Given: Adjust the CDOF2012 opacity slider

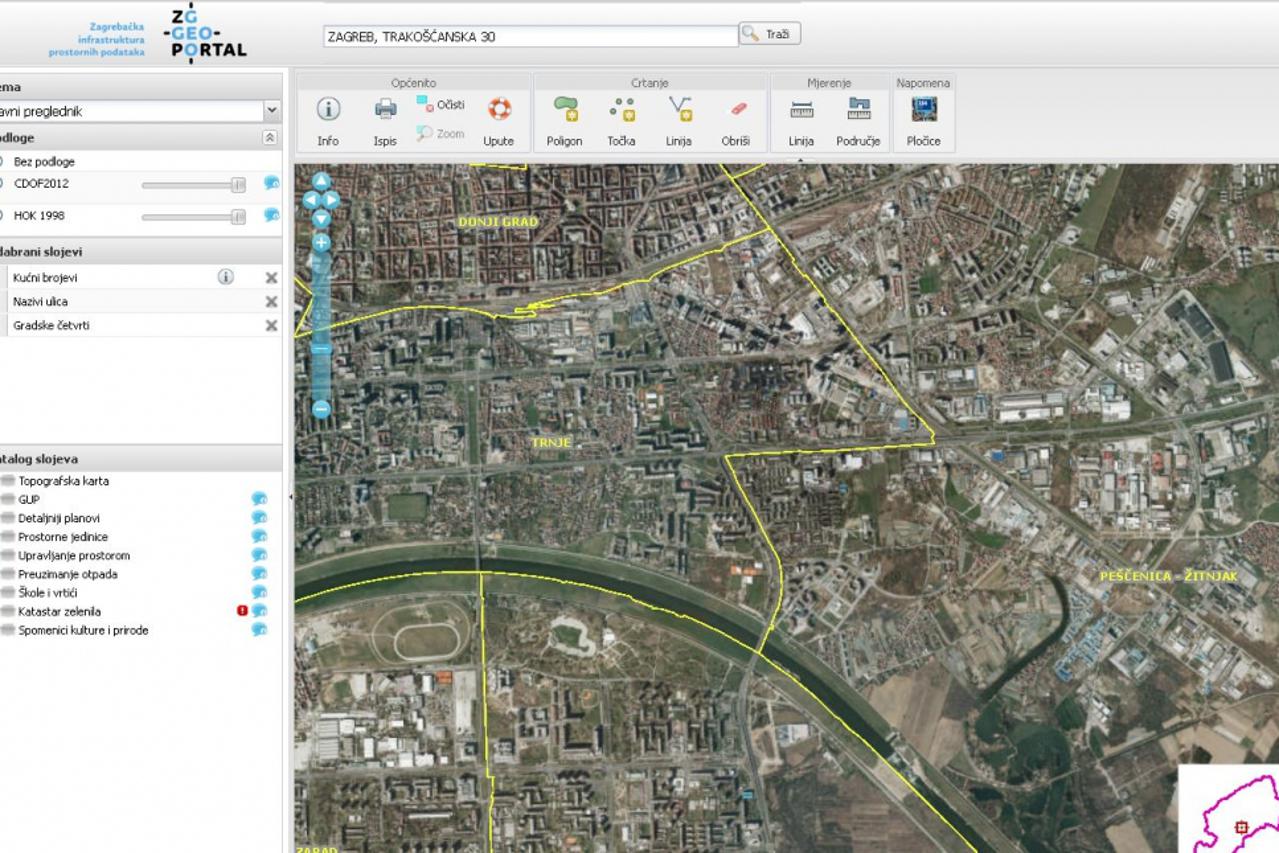Looking at the screenshot, I should click(238, 185).
